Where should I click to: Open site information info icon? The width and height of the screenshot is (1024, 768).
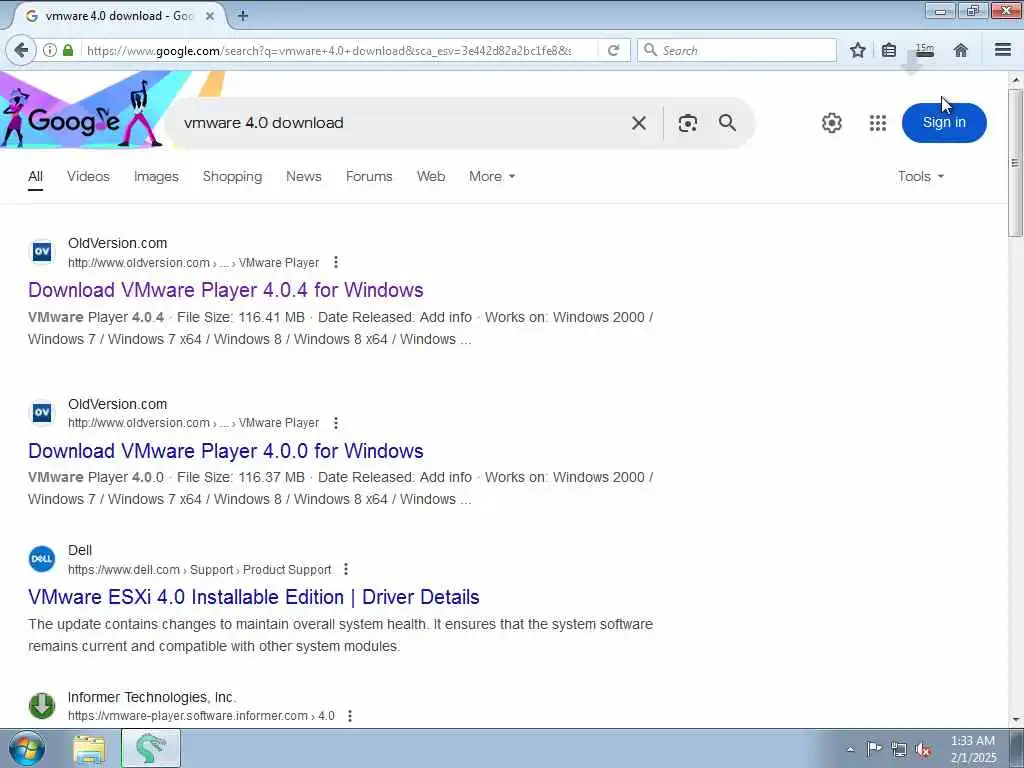50,50
